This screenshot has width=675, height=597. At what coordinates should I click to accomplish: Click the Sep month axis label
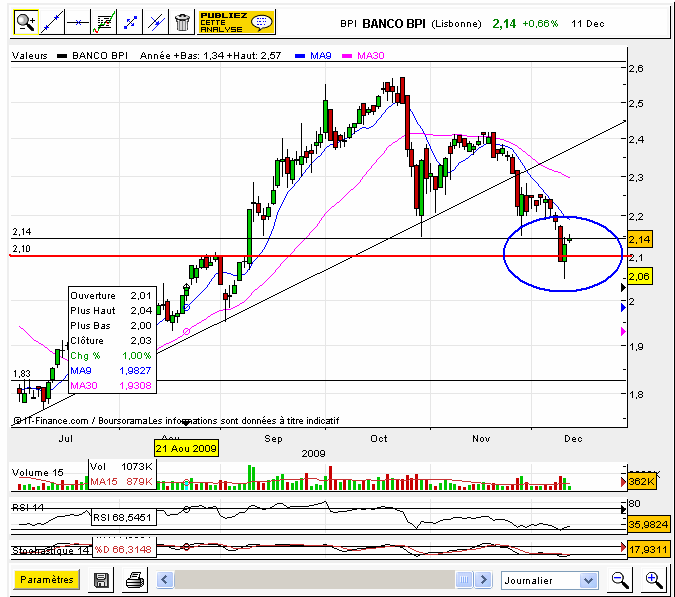[x=273, y=439]
